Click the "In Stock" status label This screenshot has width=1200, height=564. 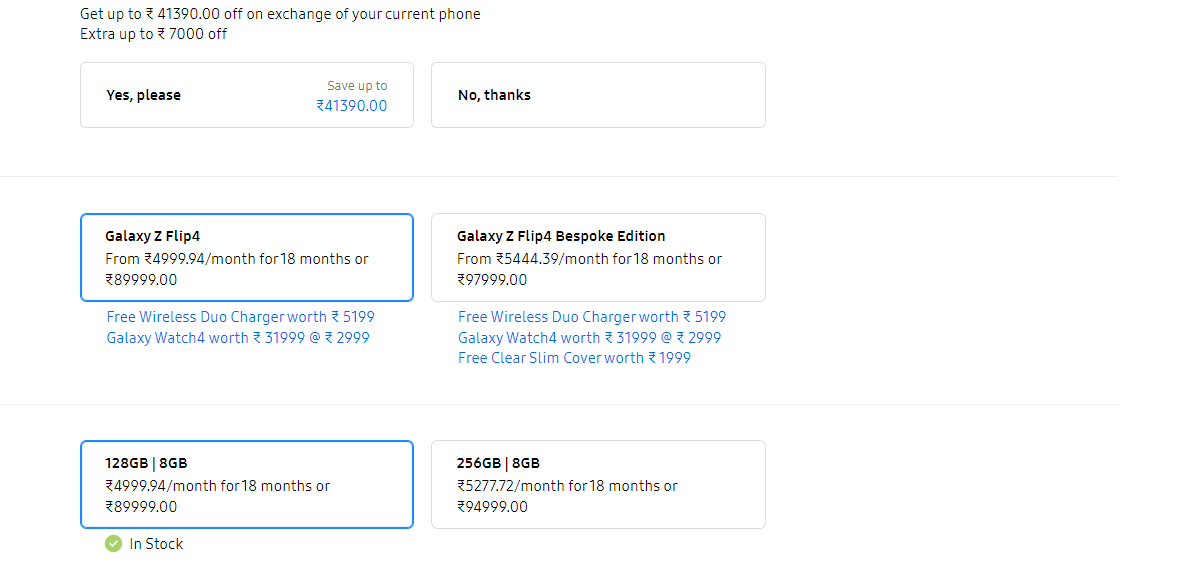157,544
